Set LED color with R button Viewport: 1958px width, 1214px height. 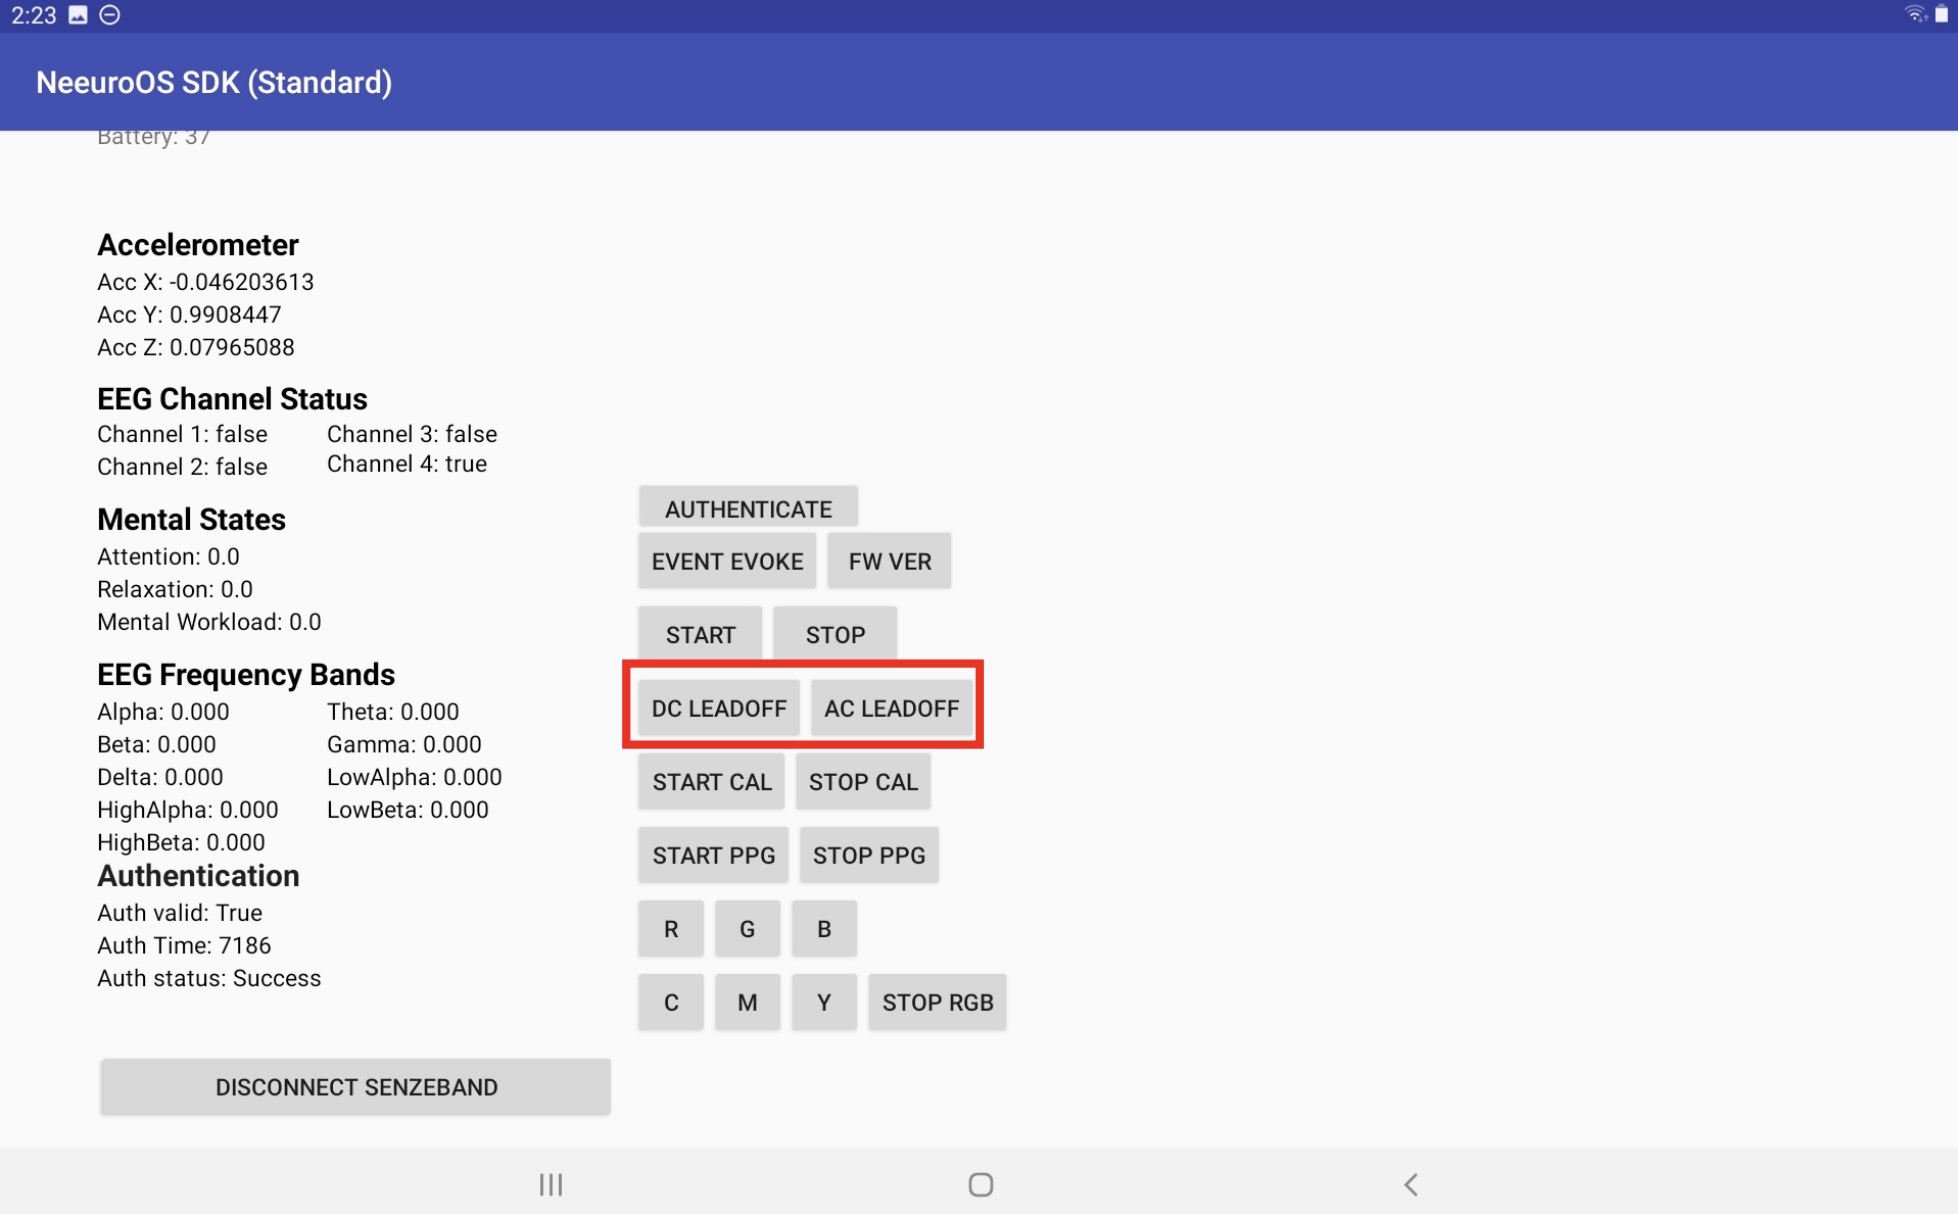(670, 928)
